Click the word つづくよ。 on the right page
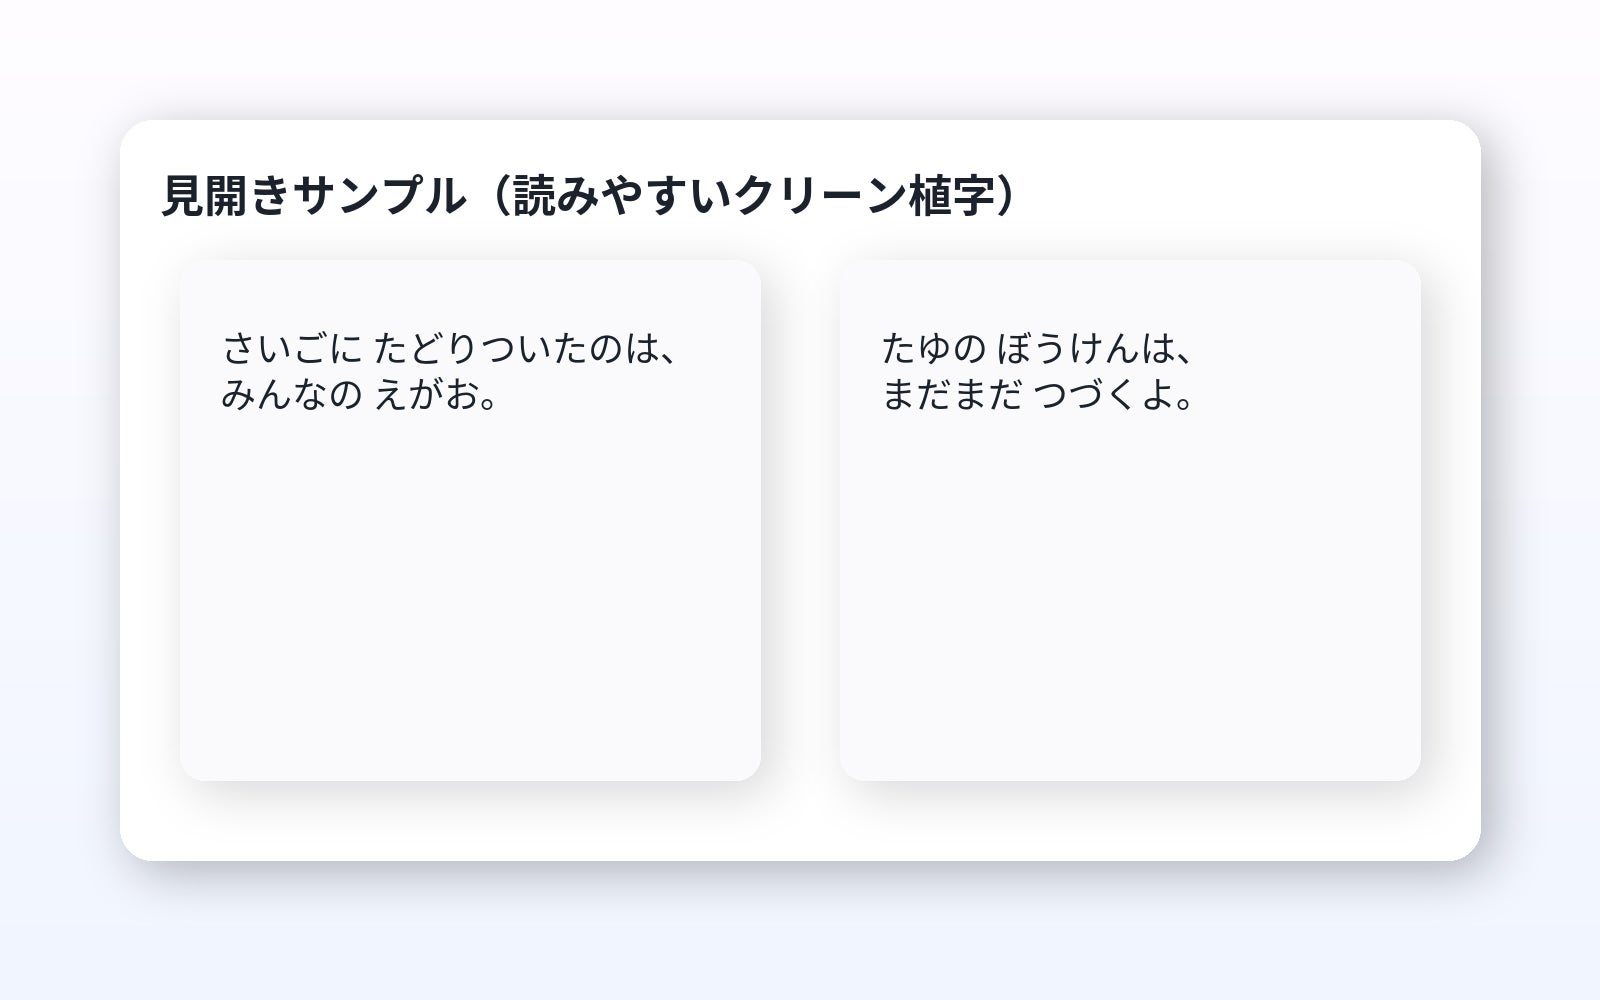1600x1000 pixels. (1114, 395)
